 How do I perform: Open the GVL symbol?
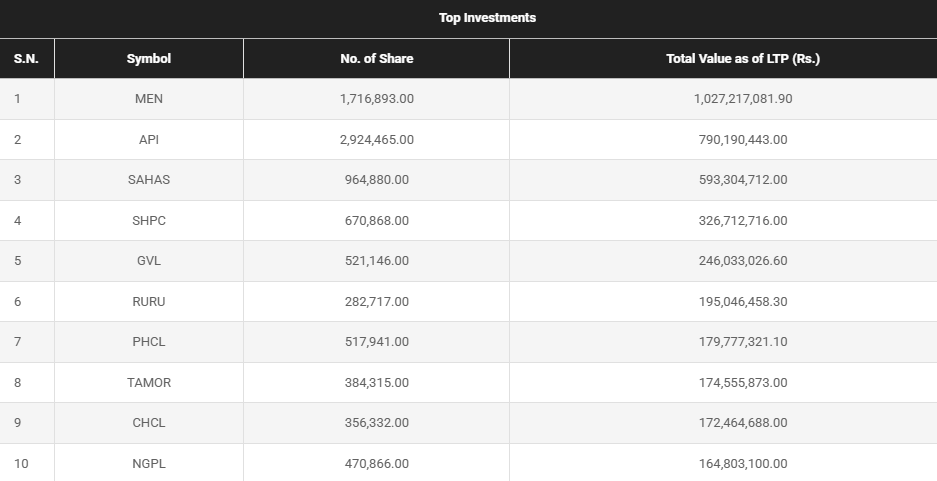(148, 261)
